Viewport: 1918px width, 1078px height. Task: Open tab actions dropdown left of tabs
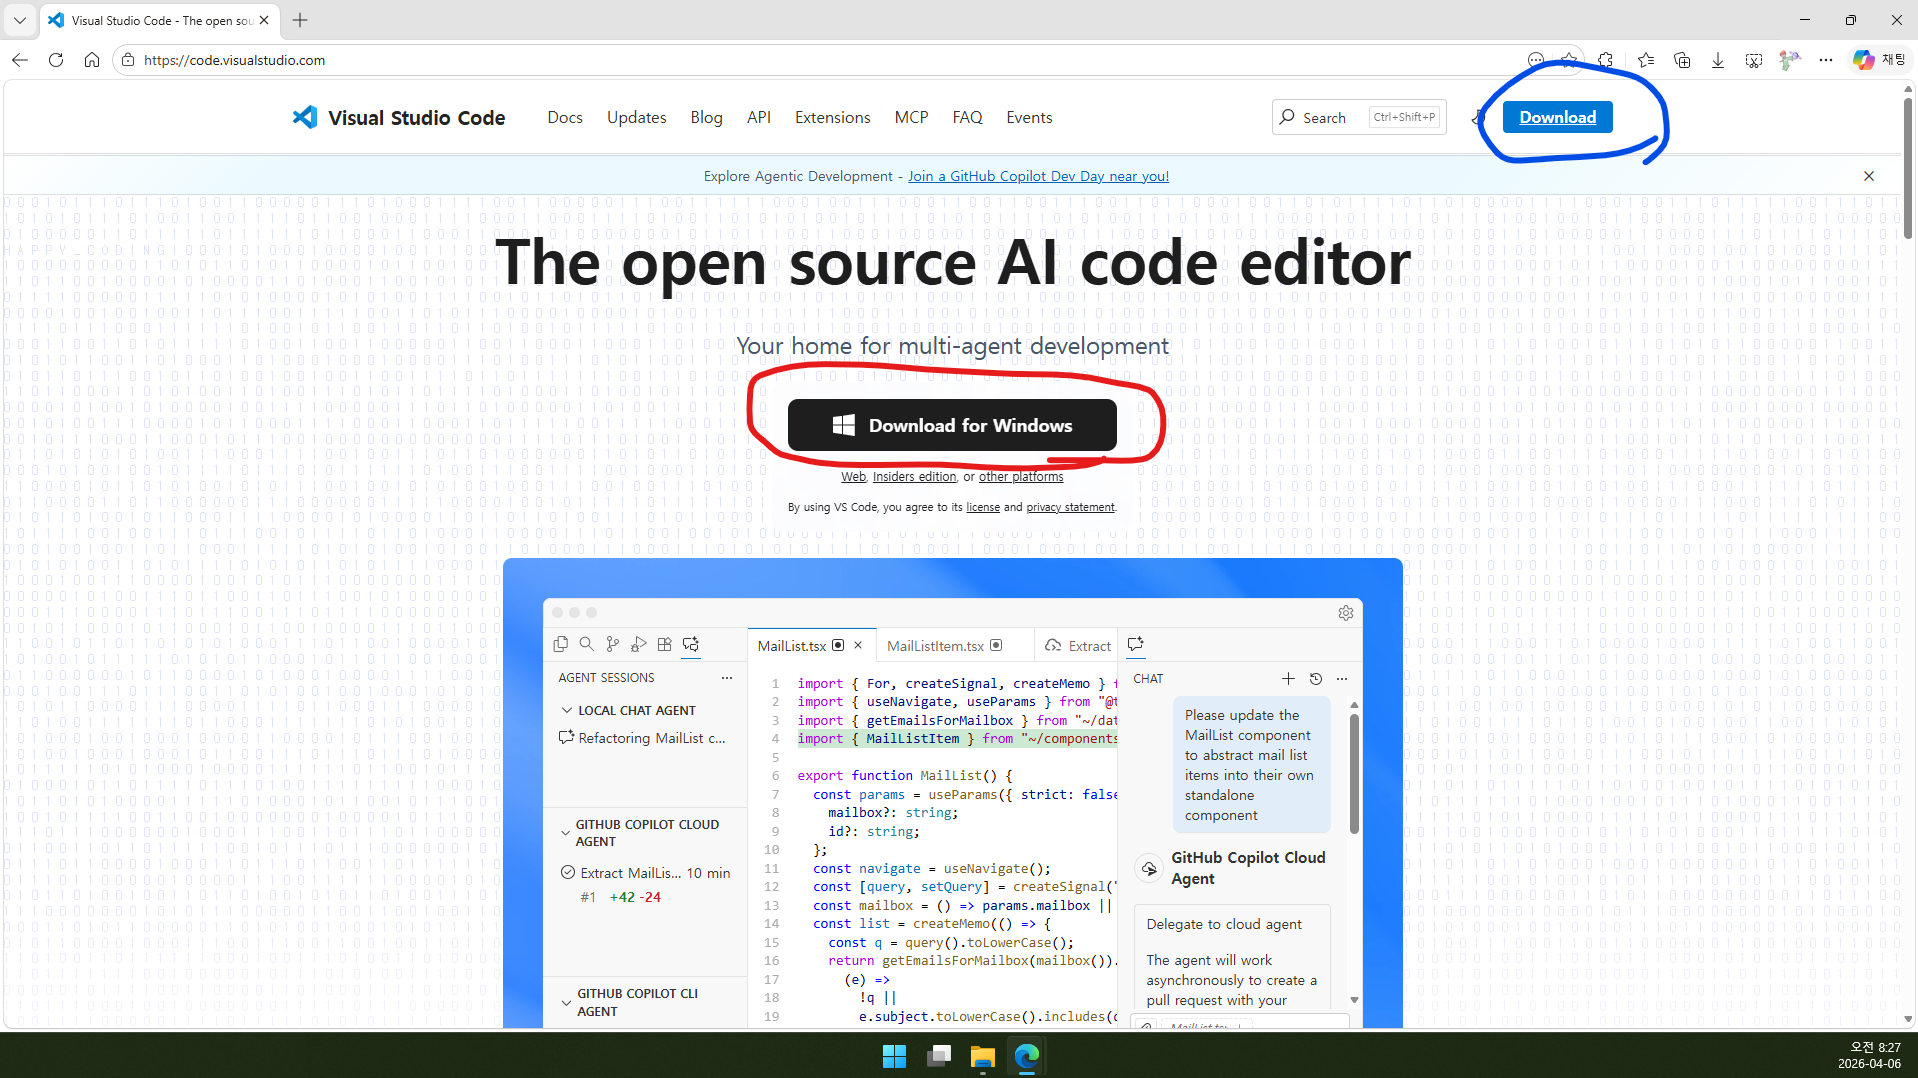click(x=19, y=20)
